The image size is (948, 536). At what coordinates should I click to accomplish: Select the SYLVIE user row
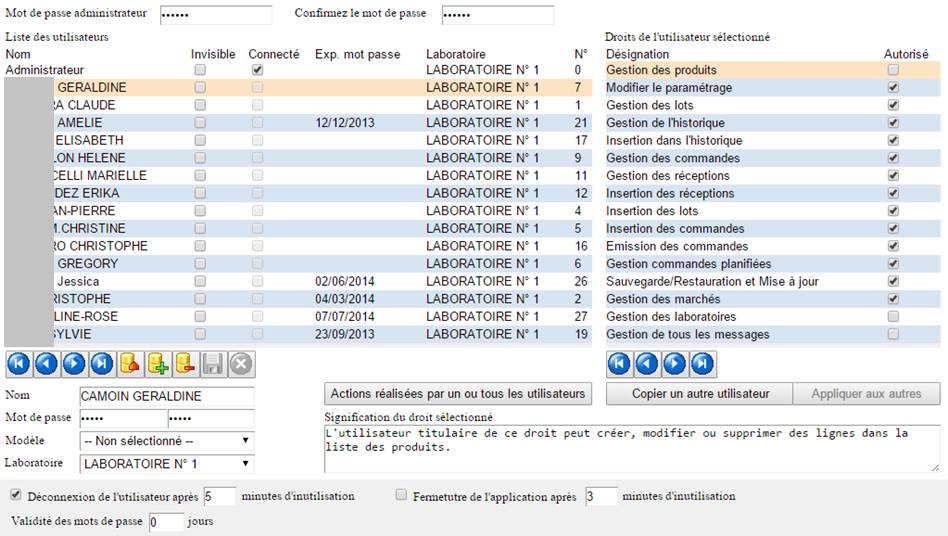tap(297, 334)
